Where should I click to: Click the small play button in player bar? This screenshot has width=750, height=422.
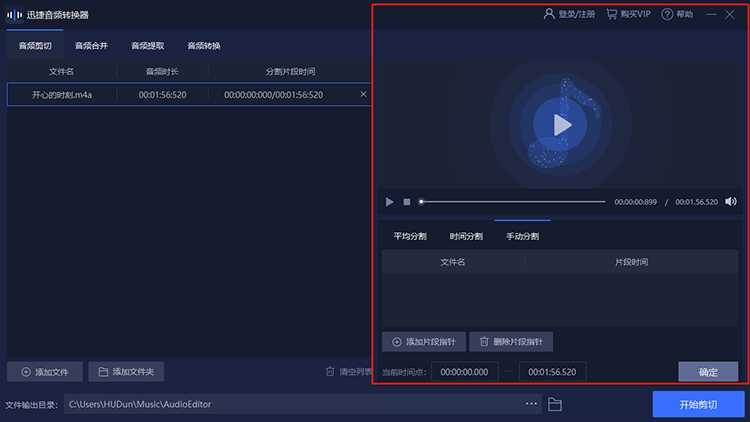[389, 202]
